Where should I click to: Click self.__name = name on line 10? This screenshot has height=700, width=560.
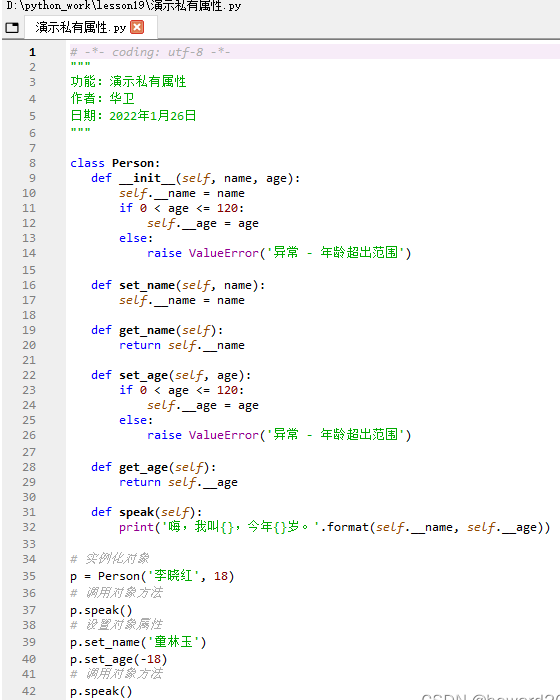click(x=182, y=193)
